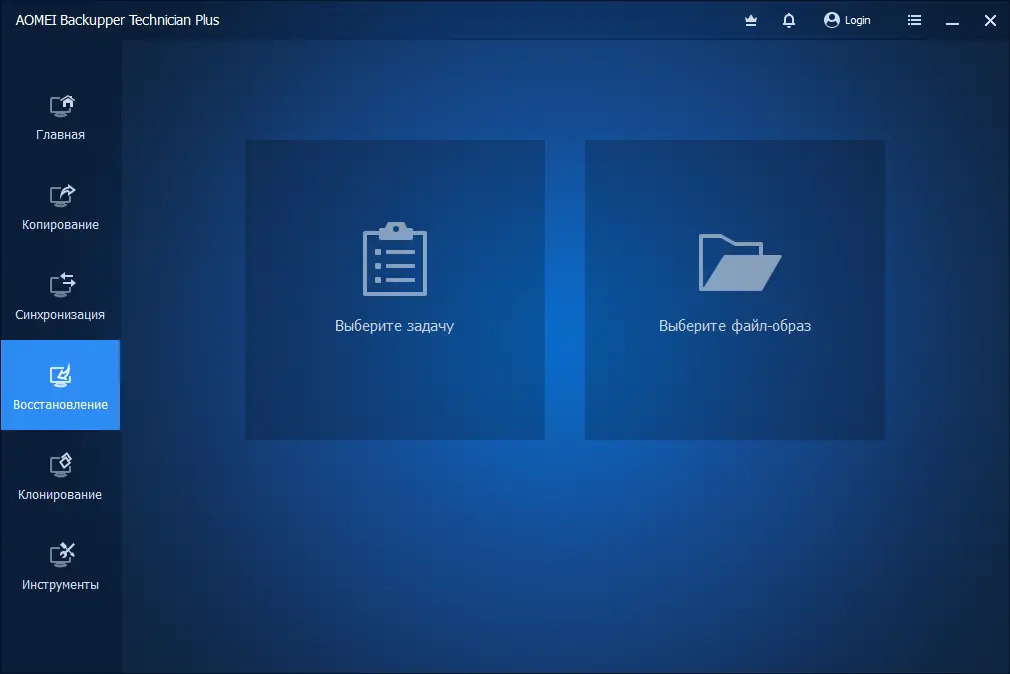Click the Инструменты label text
Viewport: 1010px width, 674px height.
point(60,584)
